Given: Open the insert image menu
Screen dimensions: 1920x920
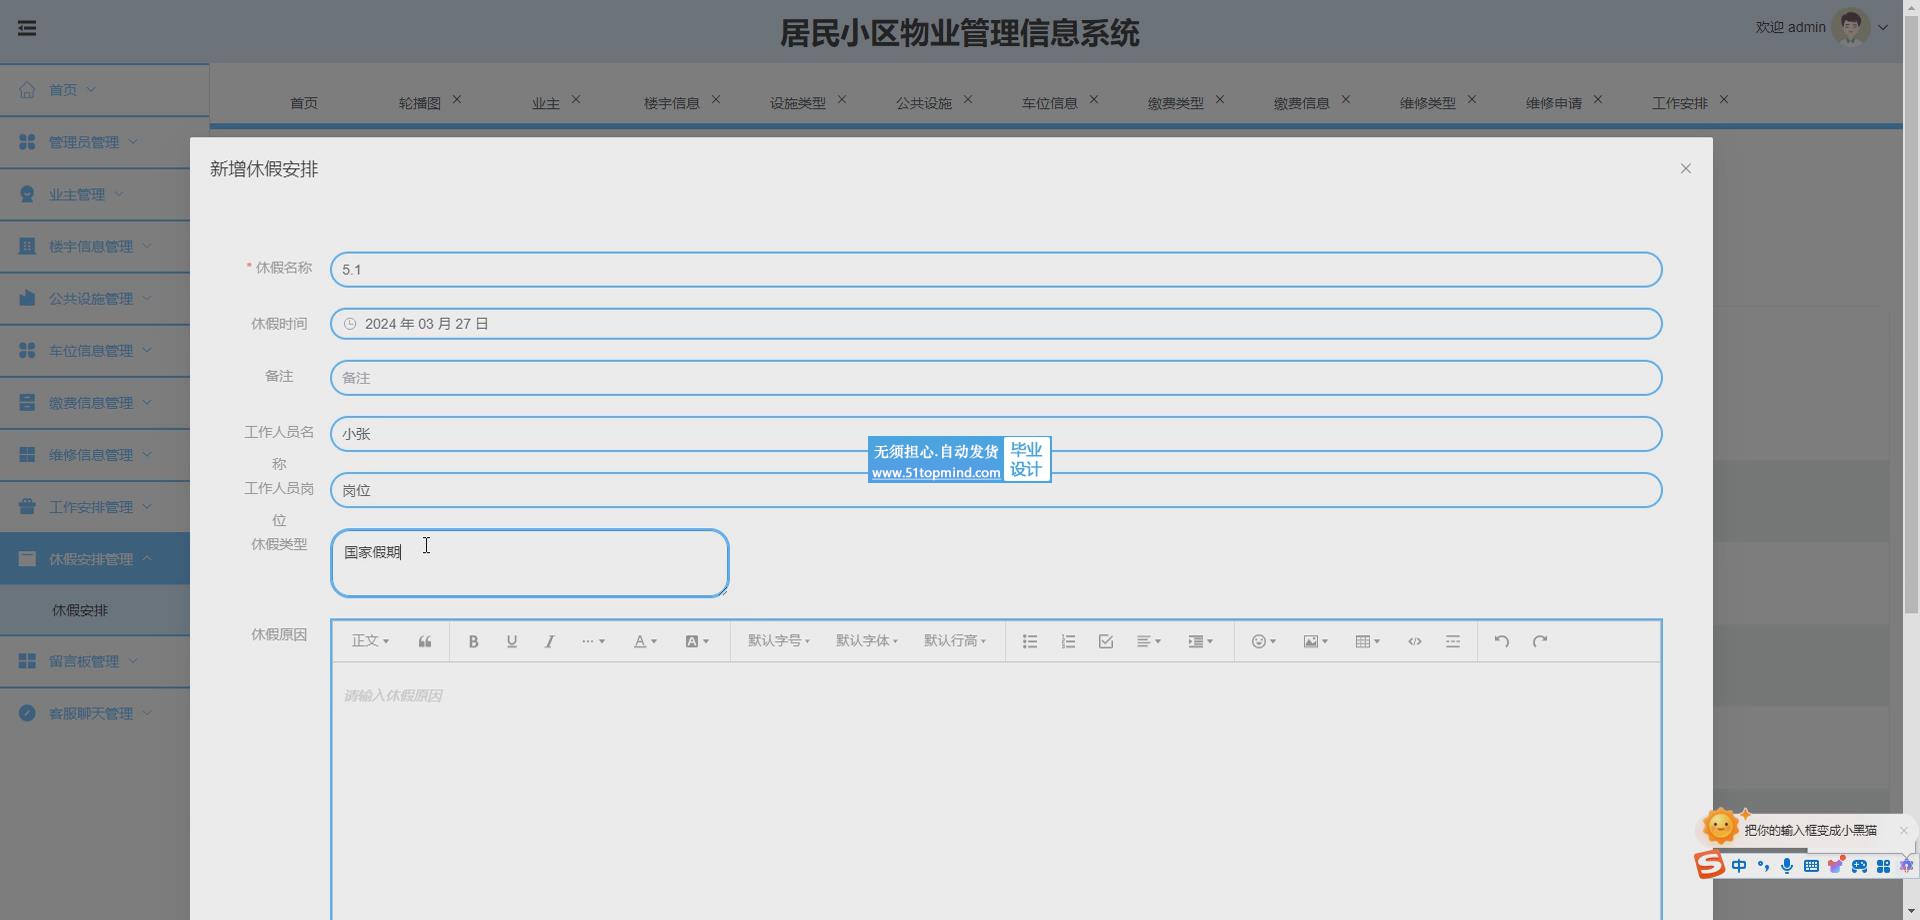Looking at the screenshot, I should (1316, 642).
